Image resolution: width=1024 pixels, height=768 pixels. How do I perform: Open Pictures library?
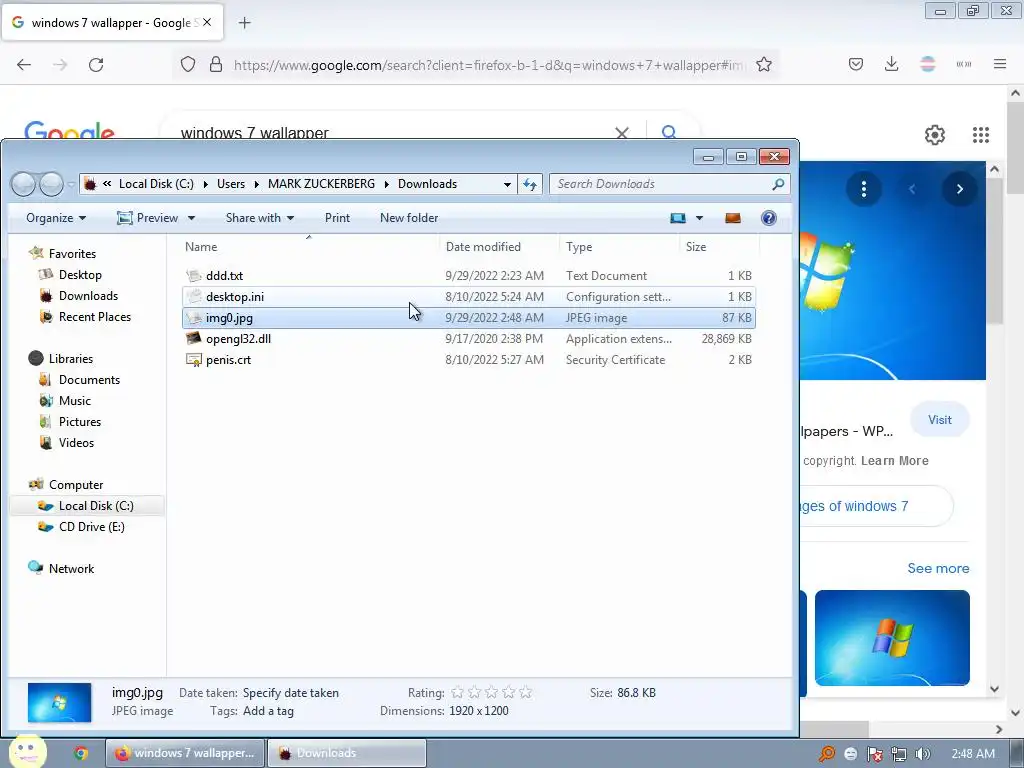tap(80, 422)
